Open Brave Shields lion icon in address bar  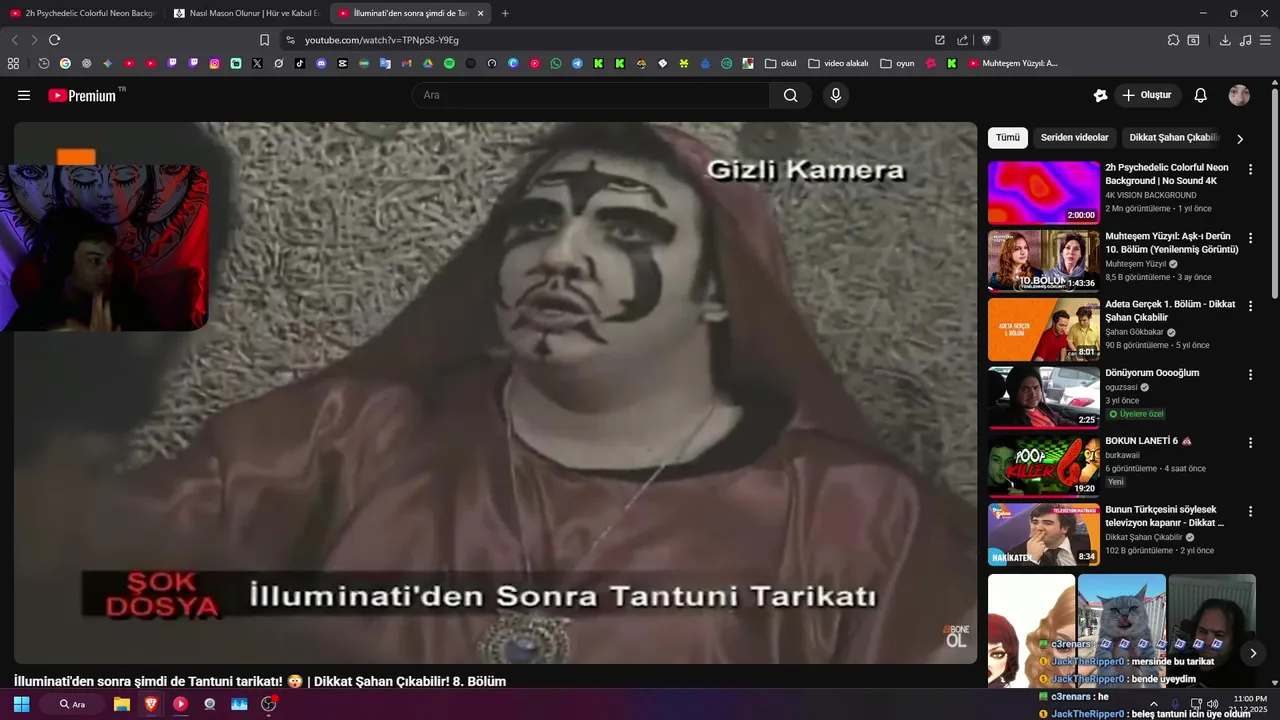coord(986,40)
